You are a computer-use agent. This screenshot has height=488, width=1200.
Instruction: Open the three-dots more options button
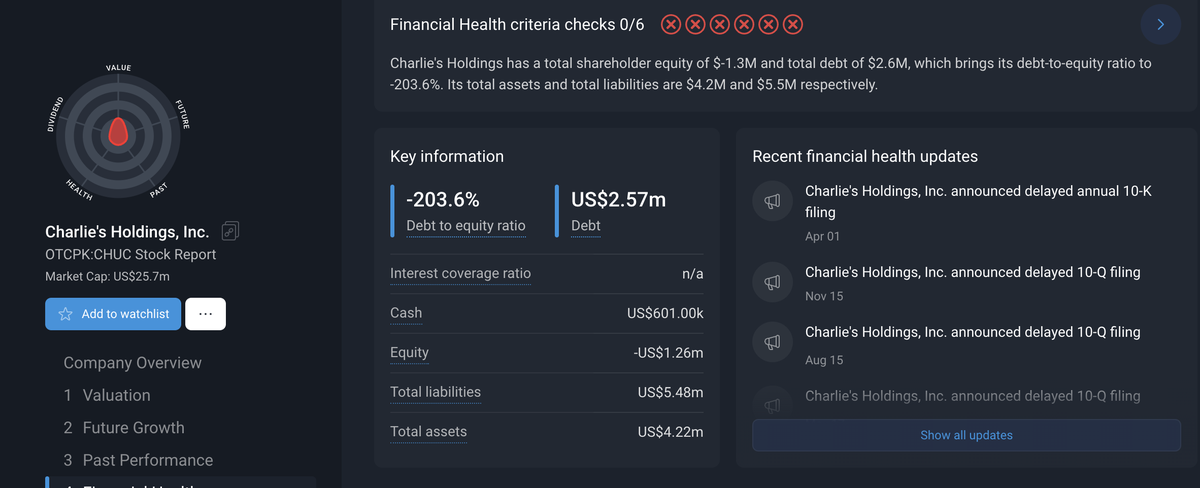click(205, 314)
